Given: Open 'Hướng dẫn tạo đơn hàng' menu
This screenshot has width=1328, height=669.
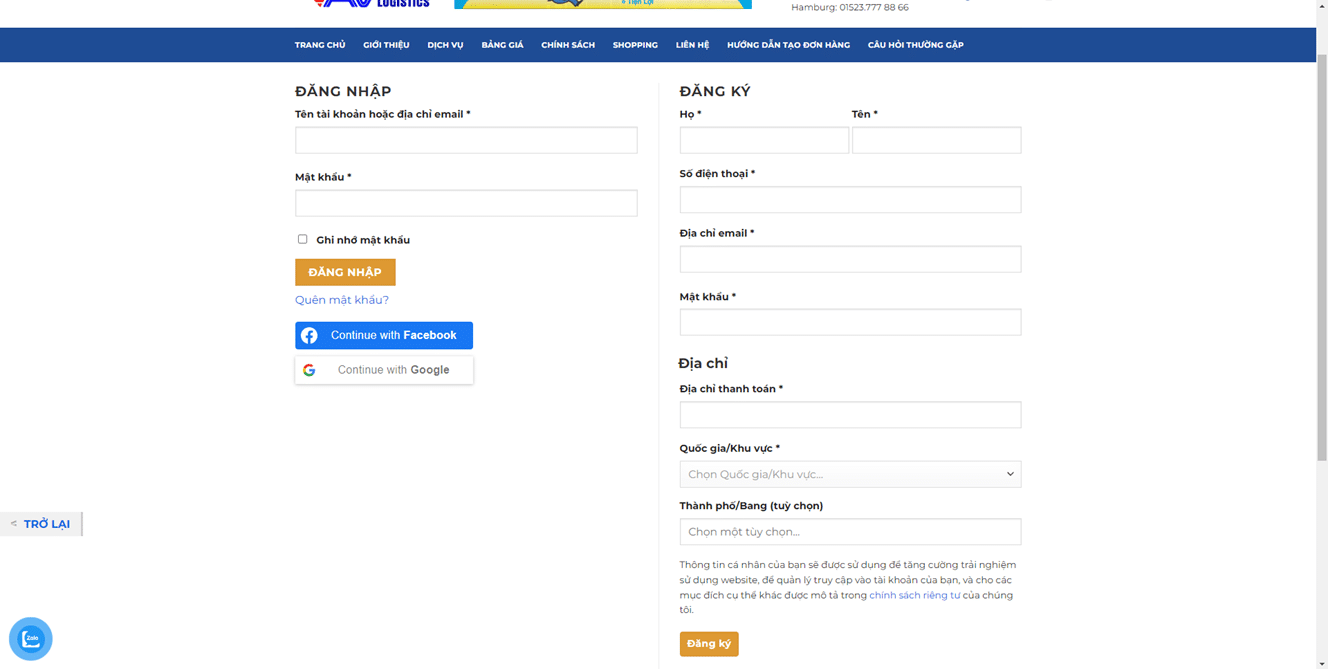Looking at the screenshot, I should tap(788, 45).
